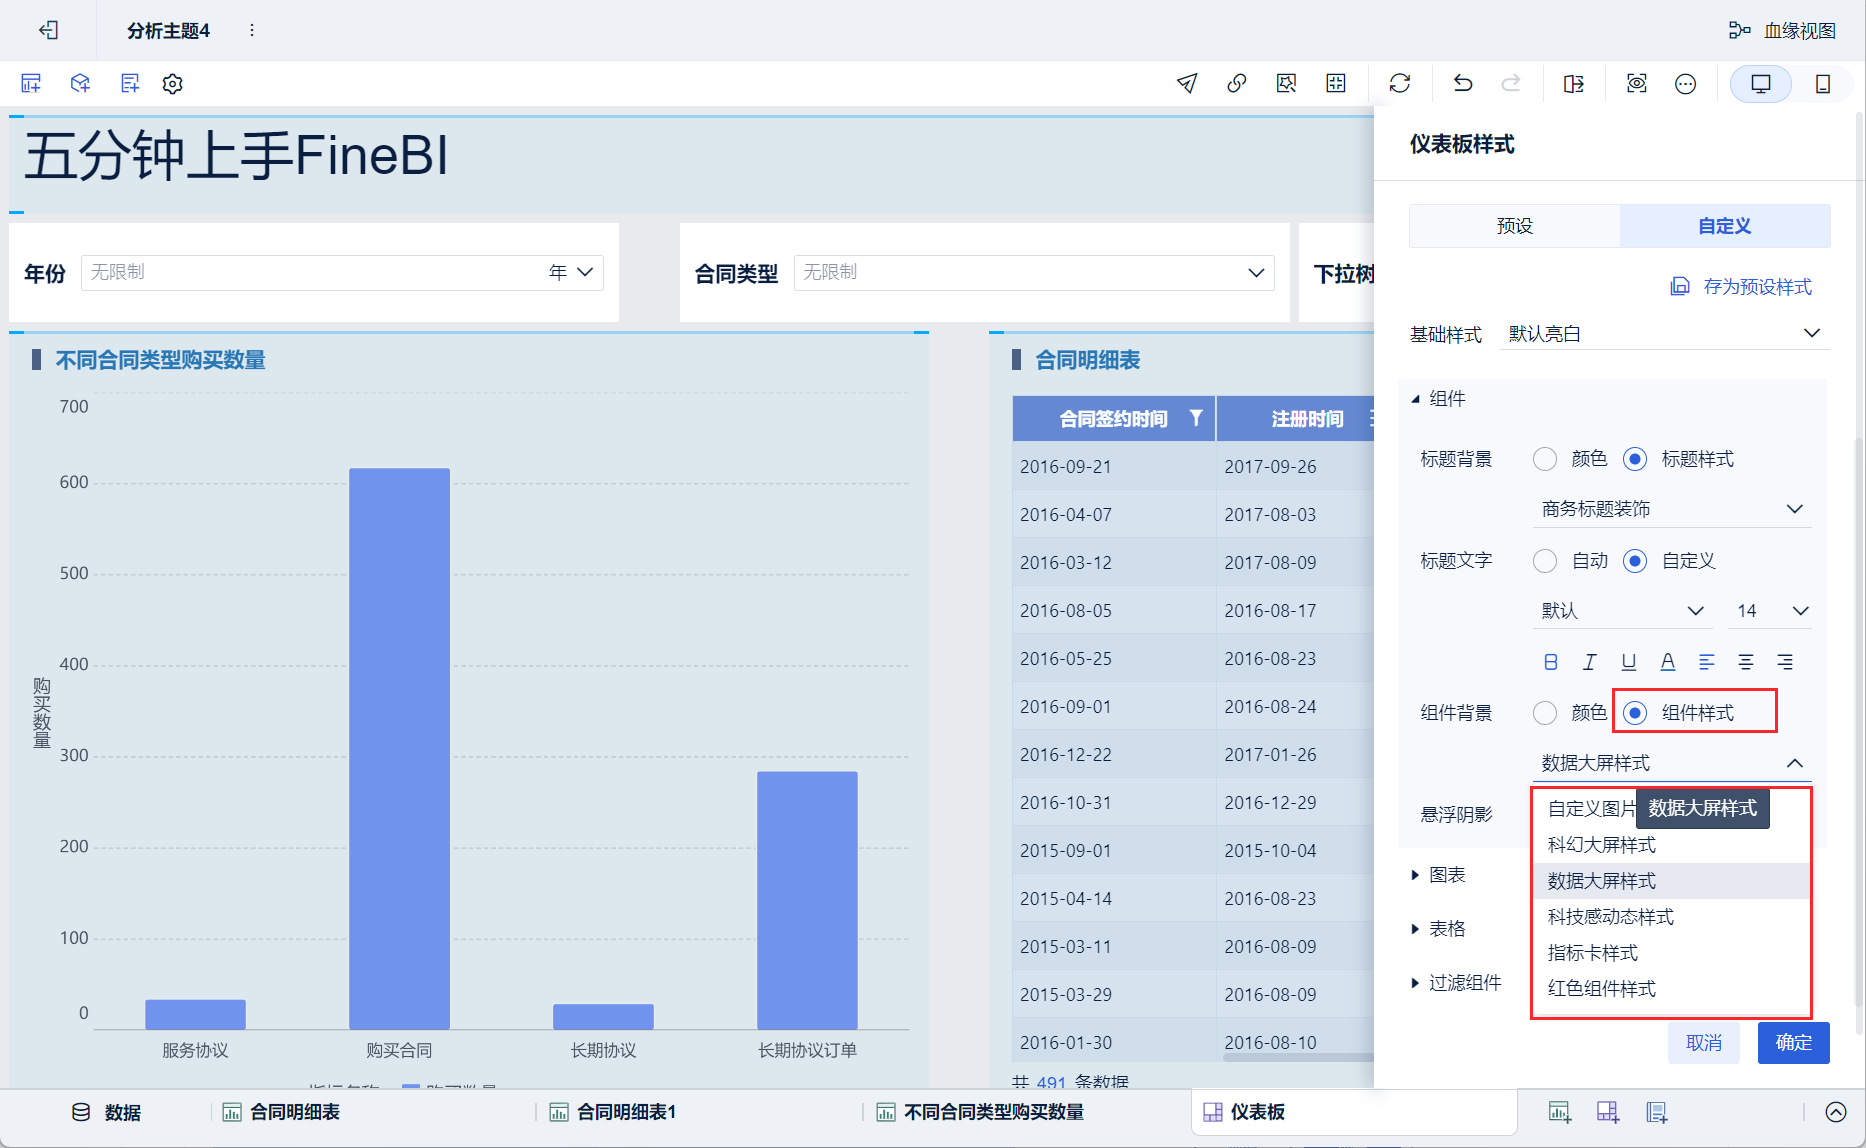This screenshot has width=1866, height=1148.
Task: Center-align the title text
Action: tap(1746, 662)
